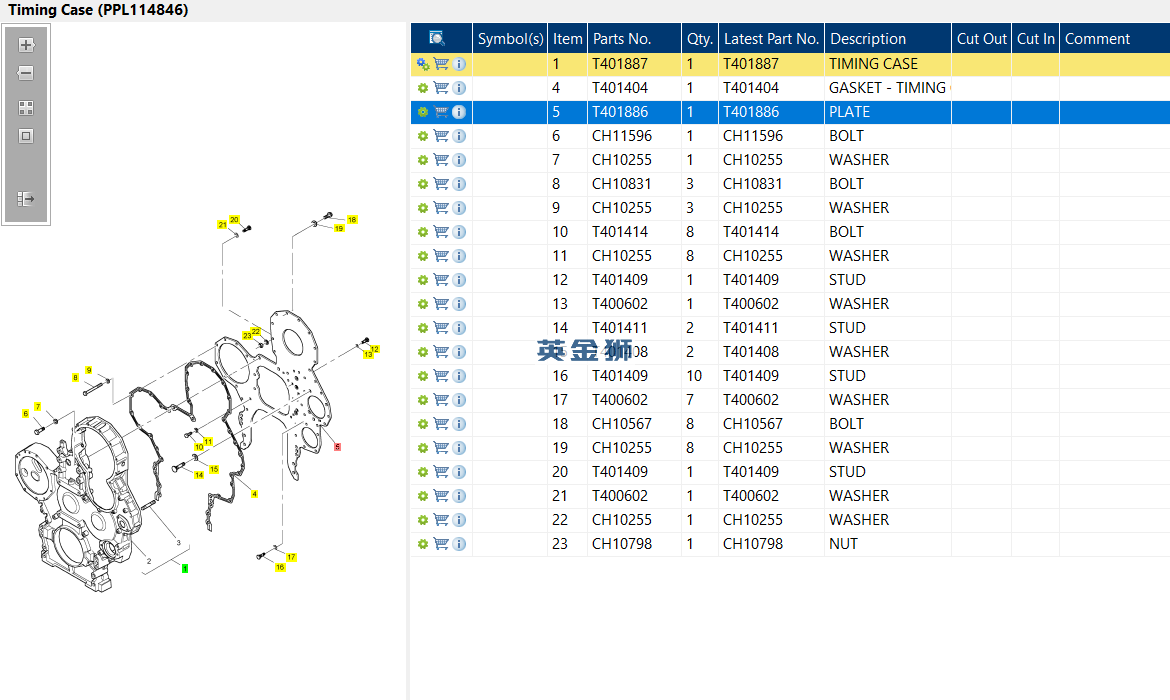Image resolution: width=1170 pixels, height=700 pixels.
Task: Add GASKET T401404 to cart
Action: (x=441, y=88)
